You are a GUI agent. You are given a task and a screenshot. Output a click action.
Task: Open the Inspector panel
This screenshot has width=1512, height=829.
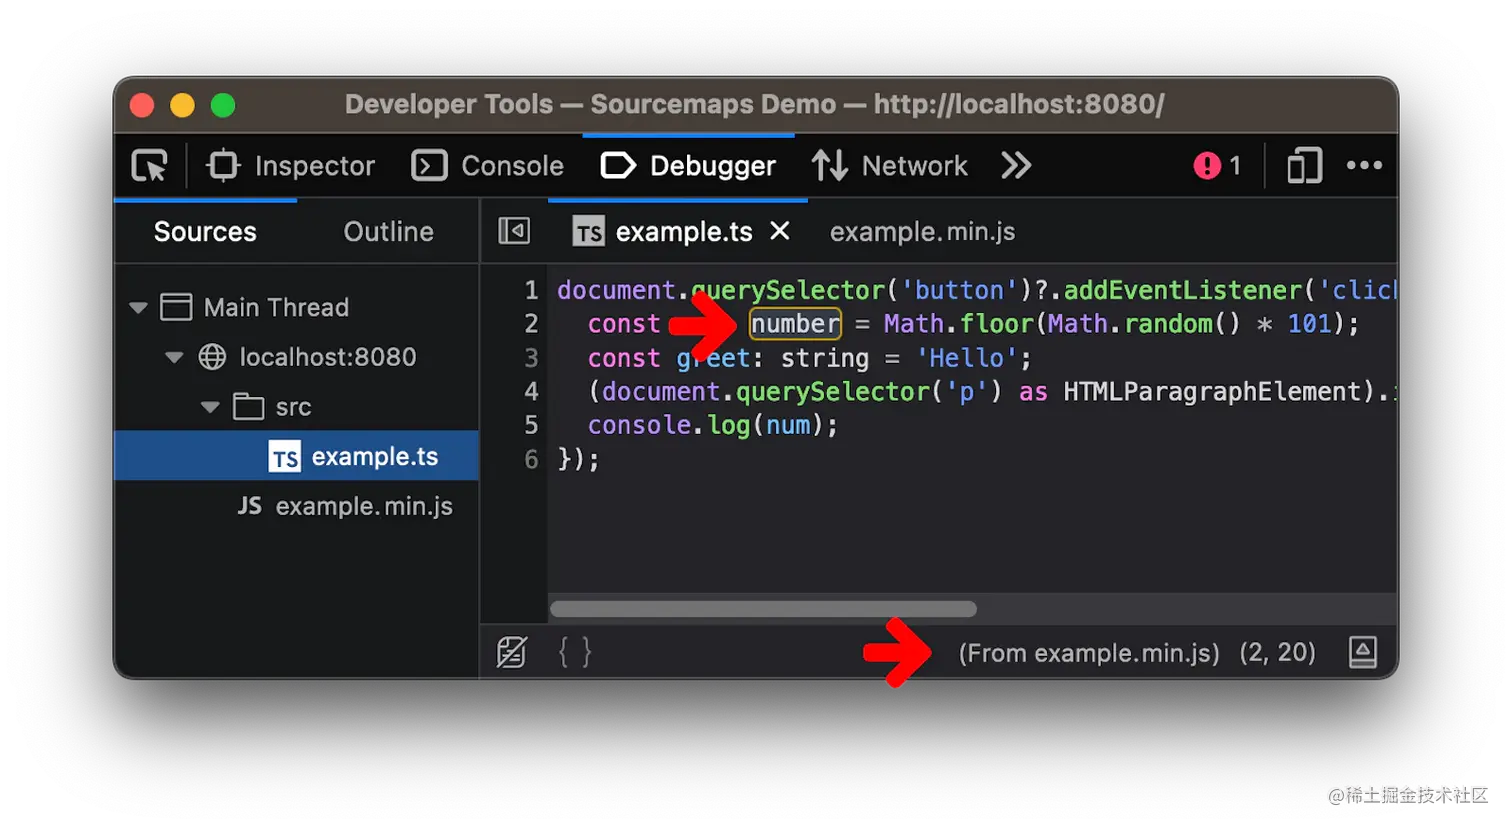click(290, 166)
